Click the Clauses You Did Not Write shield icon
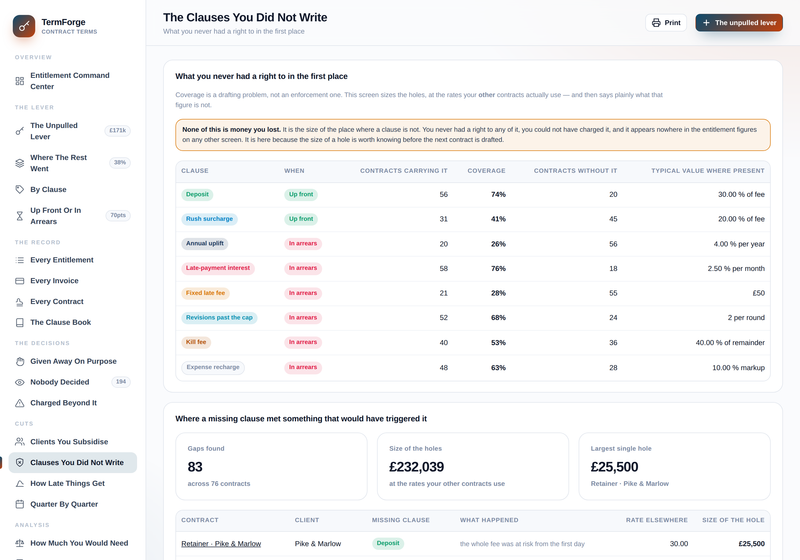Image resolution: width=800 pixels, height=560 pixels. click(19, 463)
